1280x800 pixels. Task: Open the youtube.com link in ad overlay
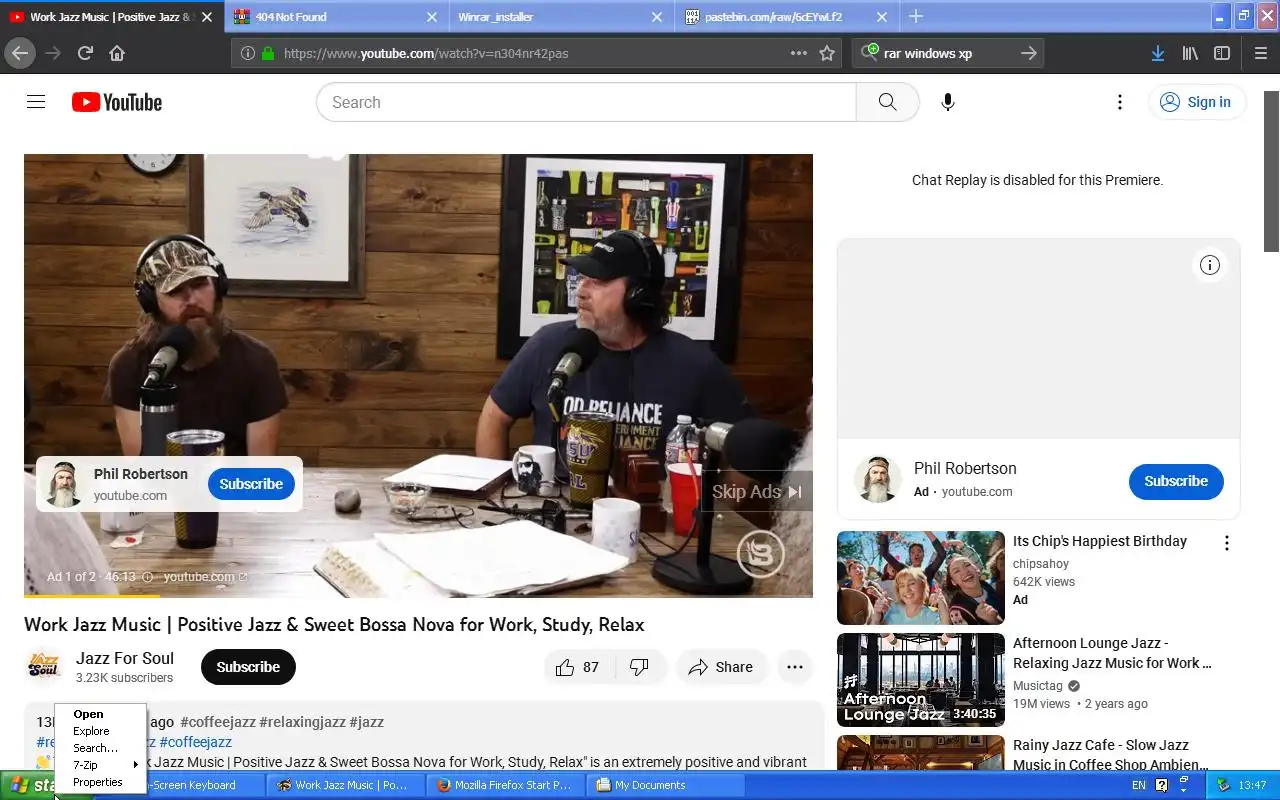205,577
